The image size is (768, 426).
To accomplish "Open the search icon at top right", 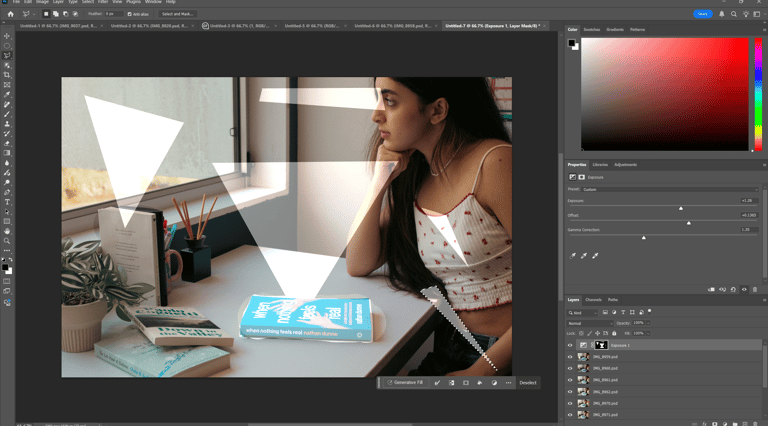I will pos(734,14).
